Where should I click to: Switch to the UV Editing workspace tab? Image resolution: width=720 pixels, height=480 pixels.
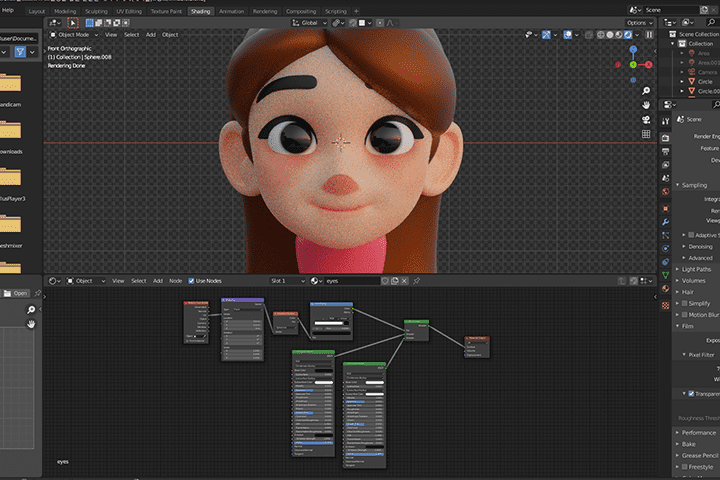point(129,11)
